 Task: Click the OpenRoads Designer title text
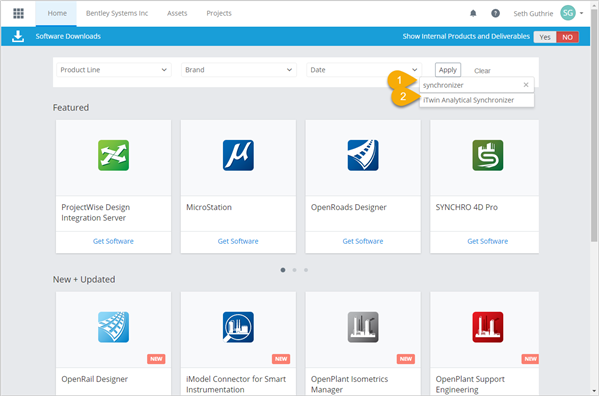[349, 207]
